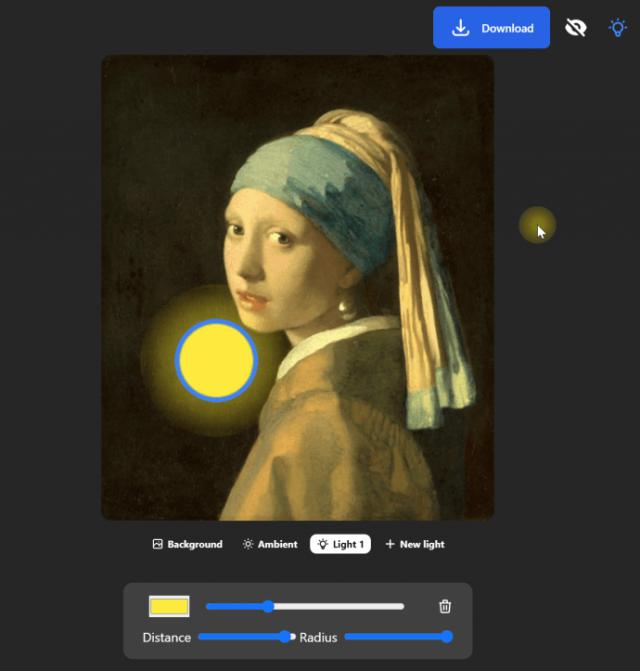Click the light intensity slider handle
Image resolution: width=640 pixels, height=671 pixels.
[268, 606]
